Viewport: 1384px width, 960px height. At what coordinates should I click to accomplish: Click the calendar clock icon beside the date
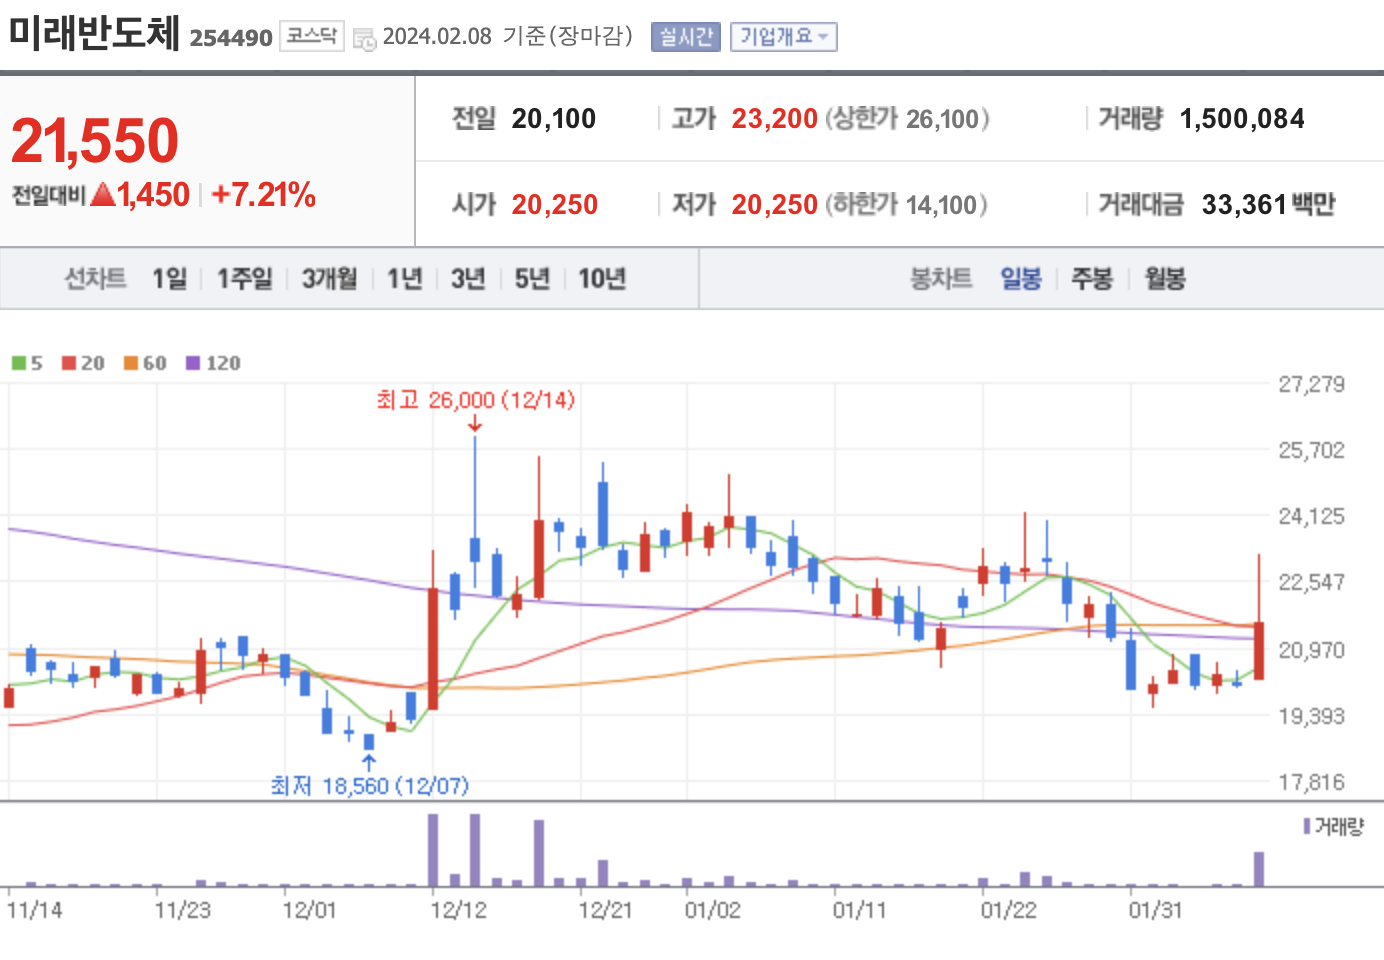click(x=365, y=39)
